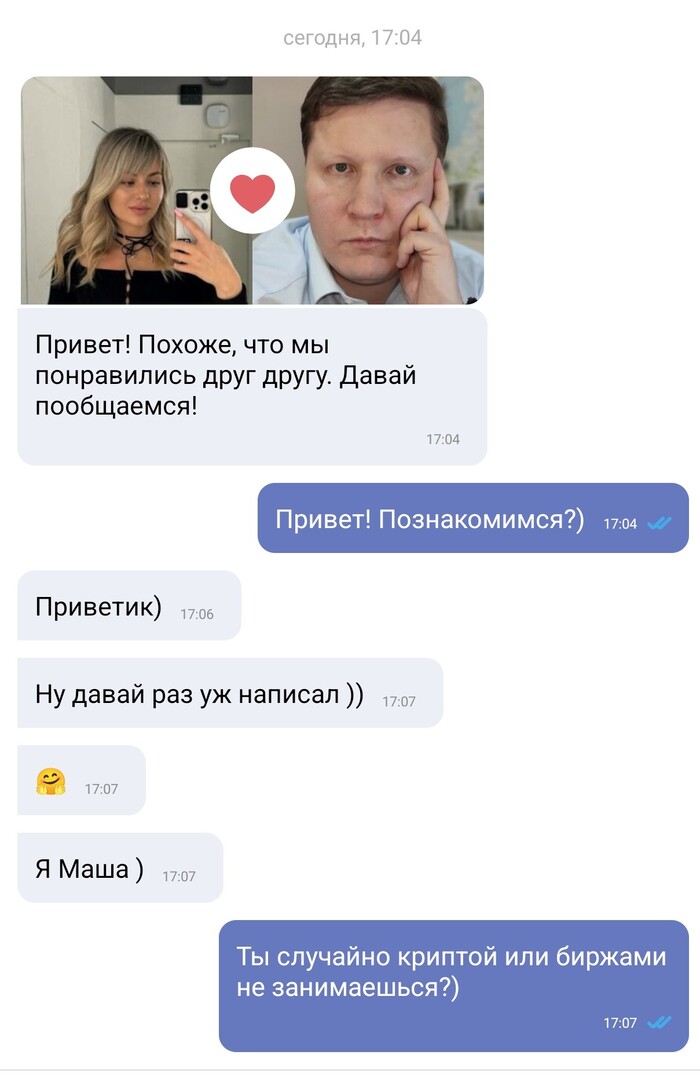This screenshot has width=700, height=1077.
Task: Click the 'сегодня, 17:04' date header
Action: coord(352,37)
